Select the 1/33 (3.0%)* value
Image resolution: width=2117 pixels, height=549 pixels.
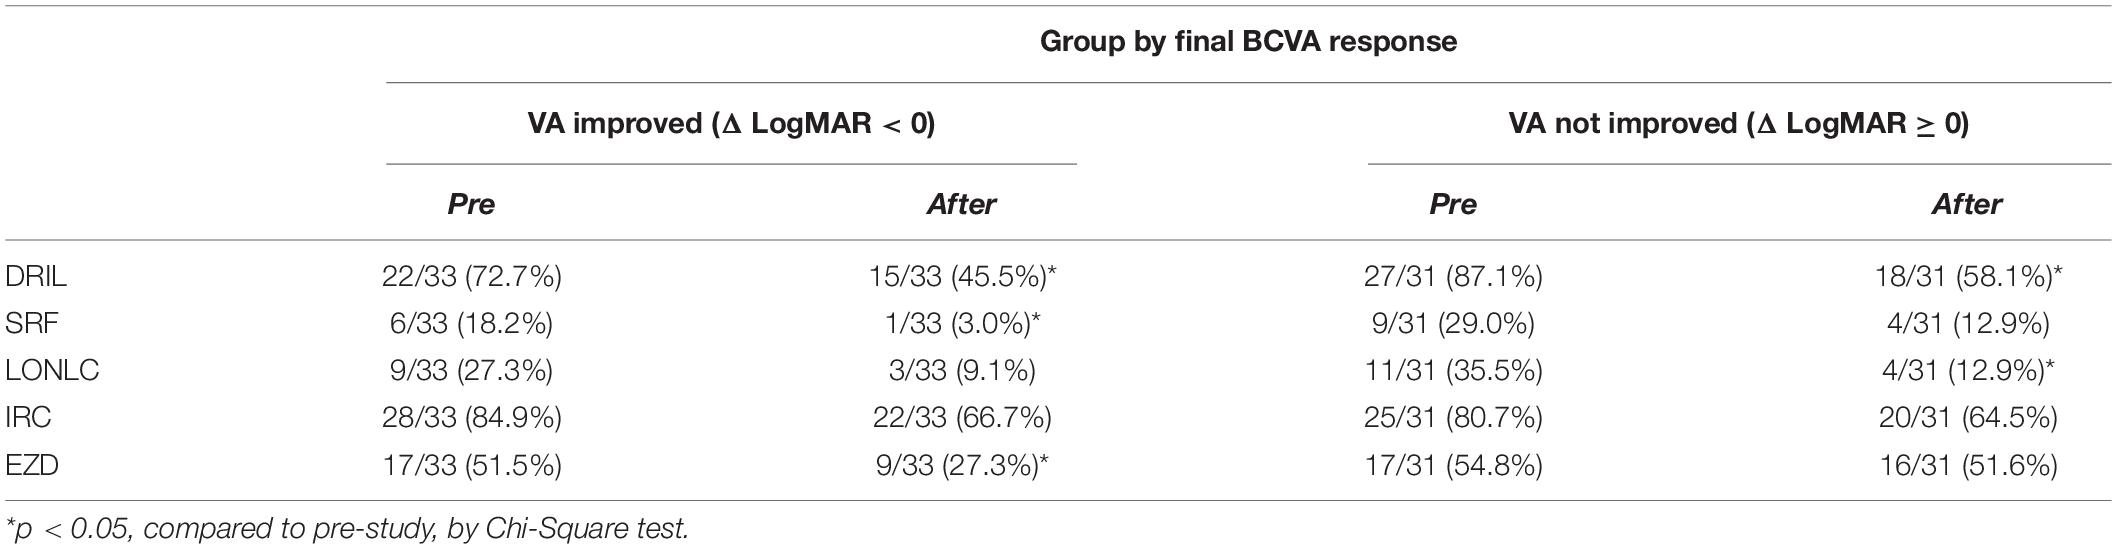pyautogui.click(x=962, y=323)
